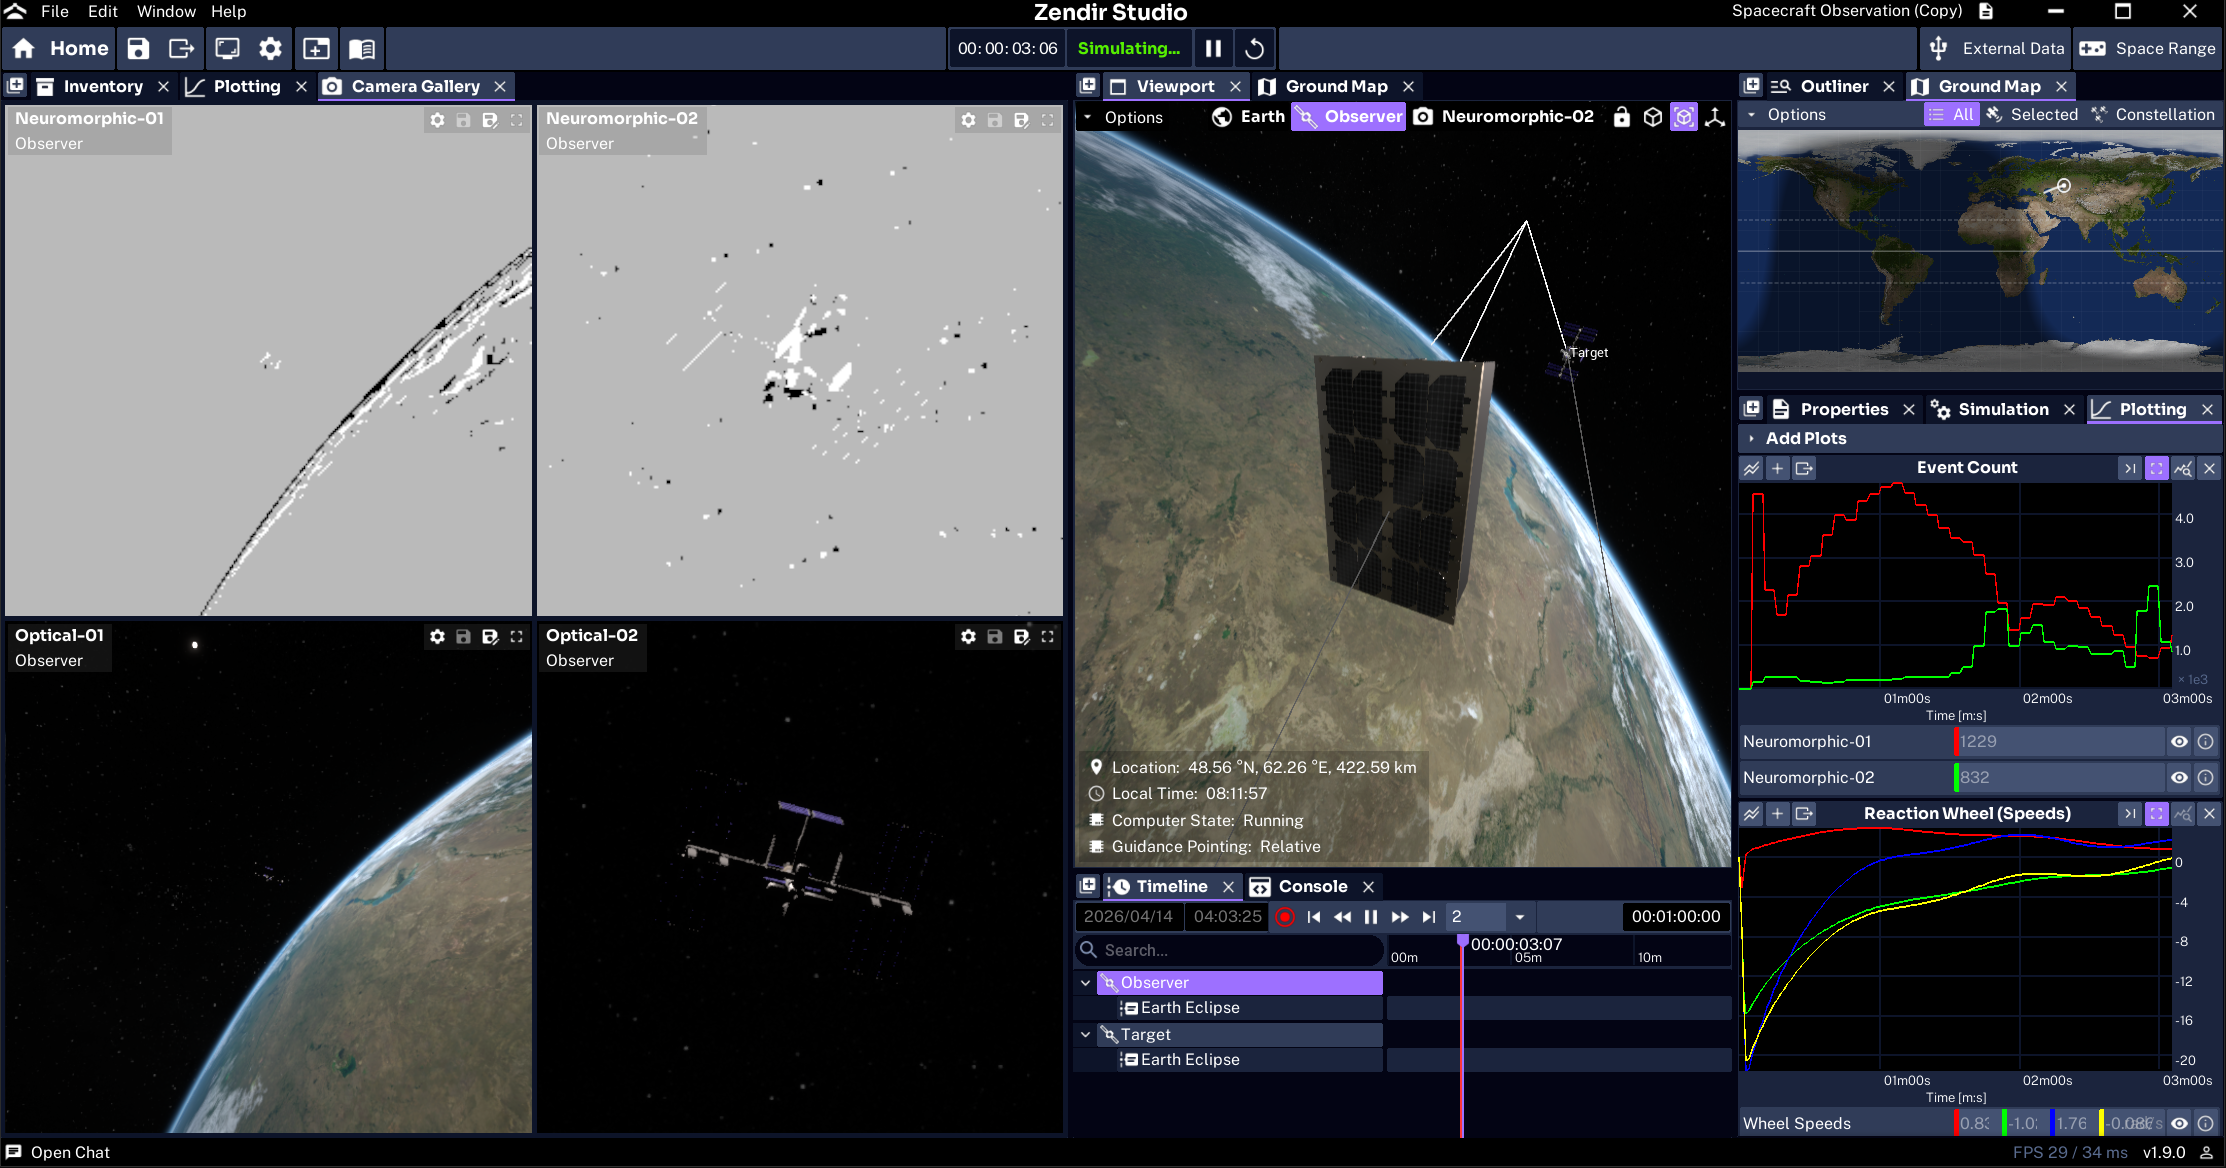The height and width of the screenshot is (1168, 2226).
Task: Open Chat from the status bar
Action: point(58,1153)
